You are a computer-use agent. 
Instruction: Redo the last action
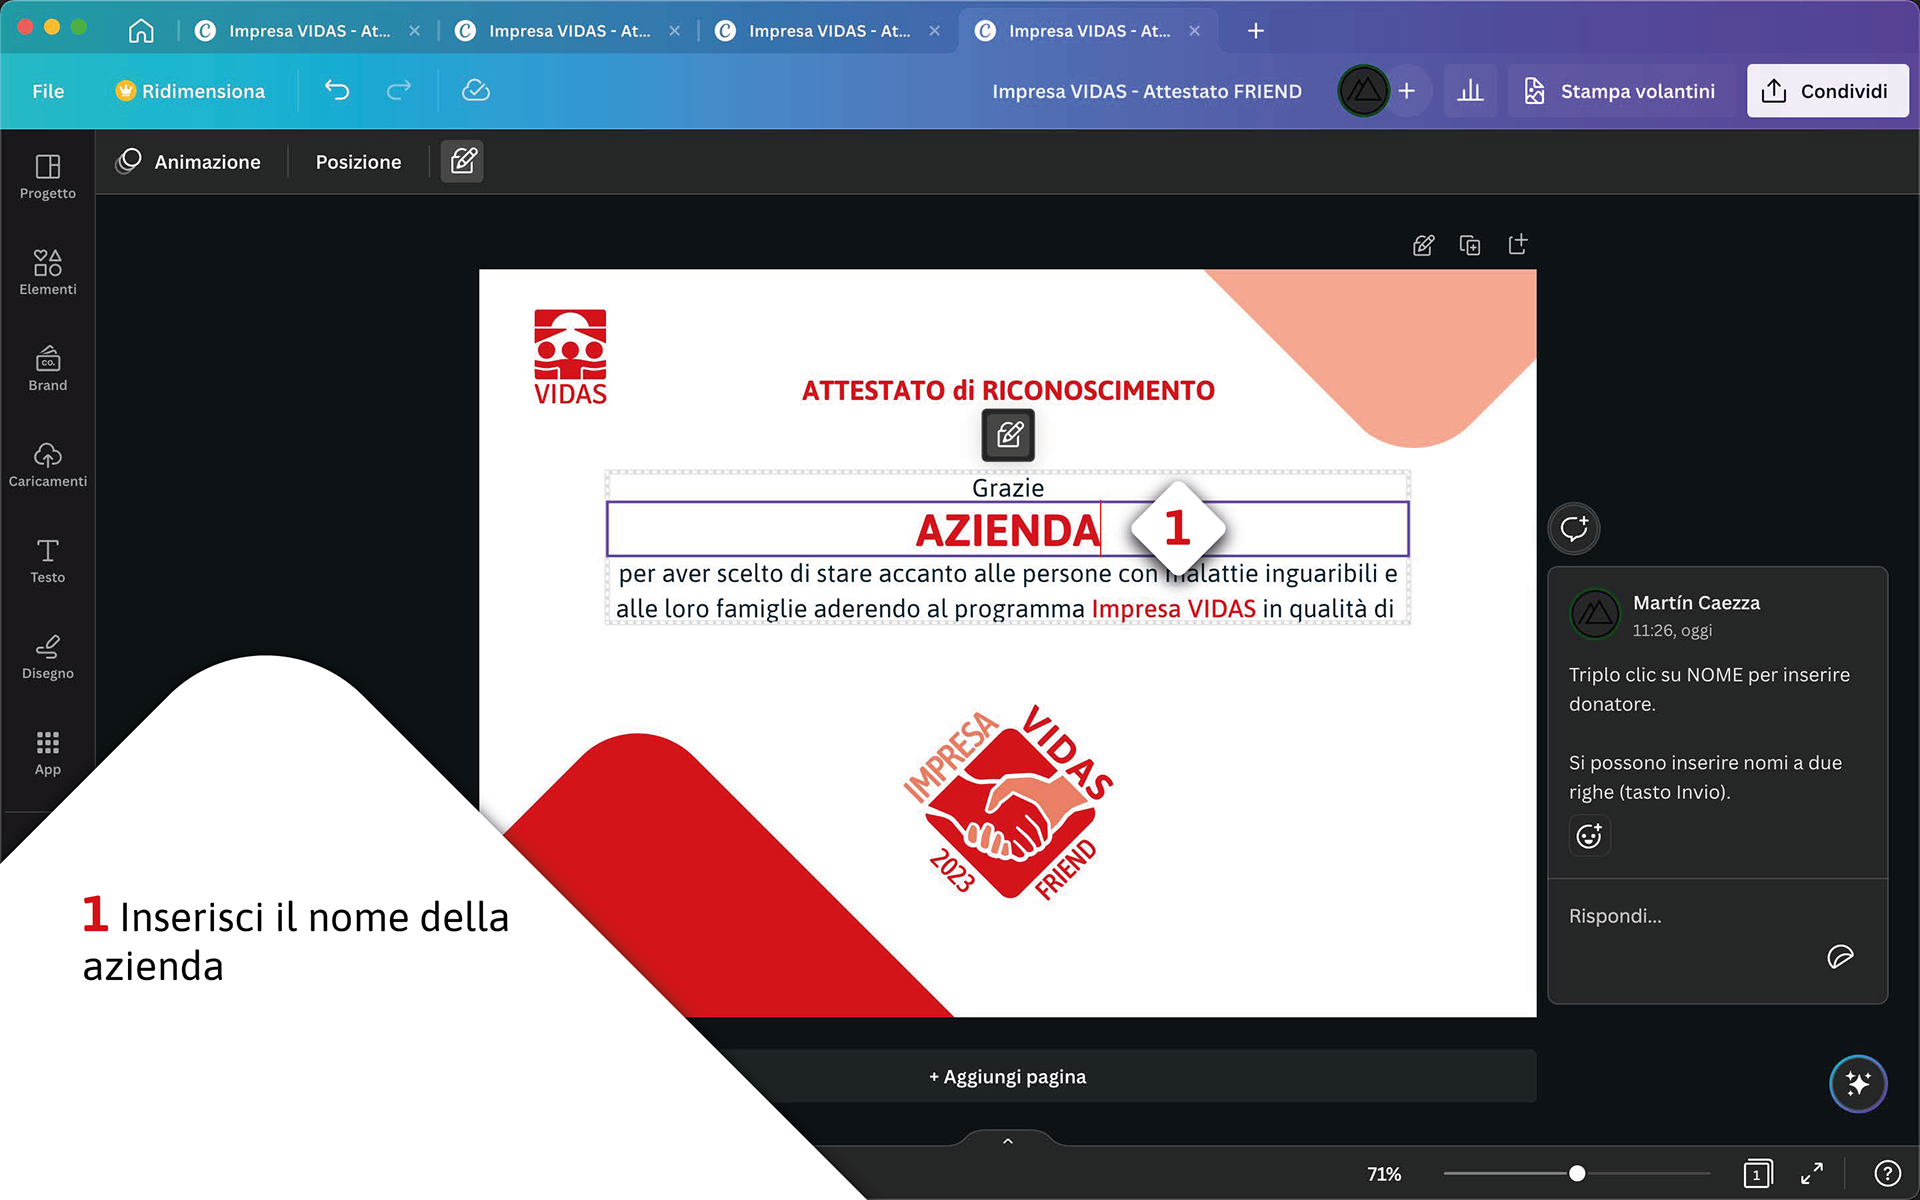(x=399, y=91)
